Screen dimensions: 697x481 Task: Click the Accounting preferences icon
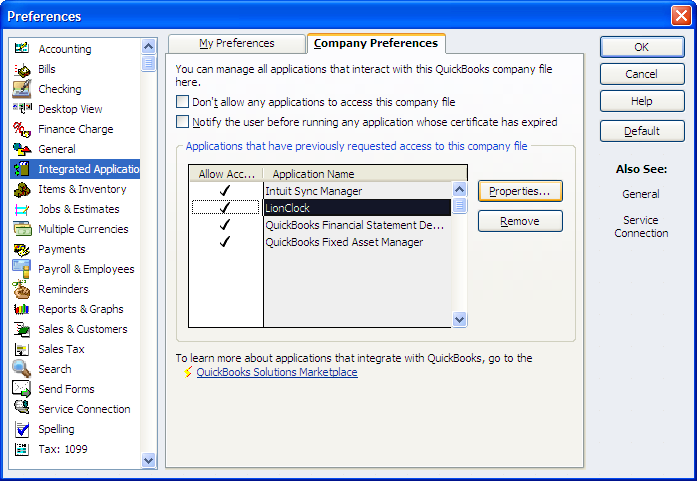pos(21,48)
